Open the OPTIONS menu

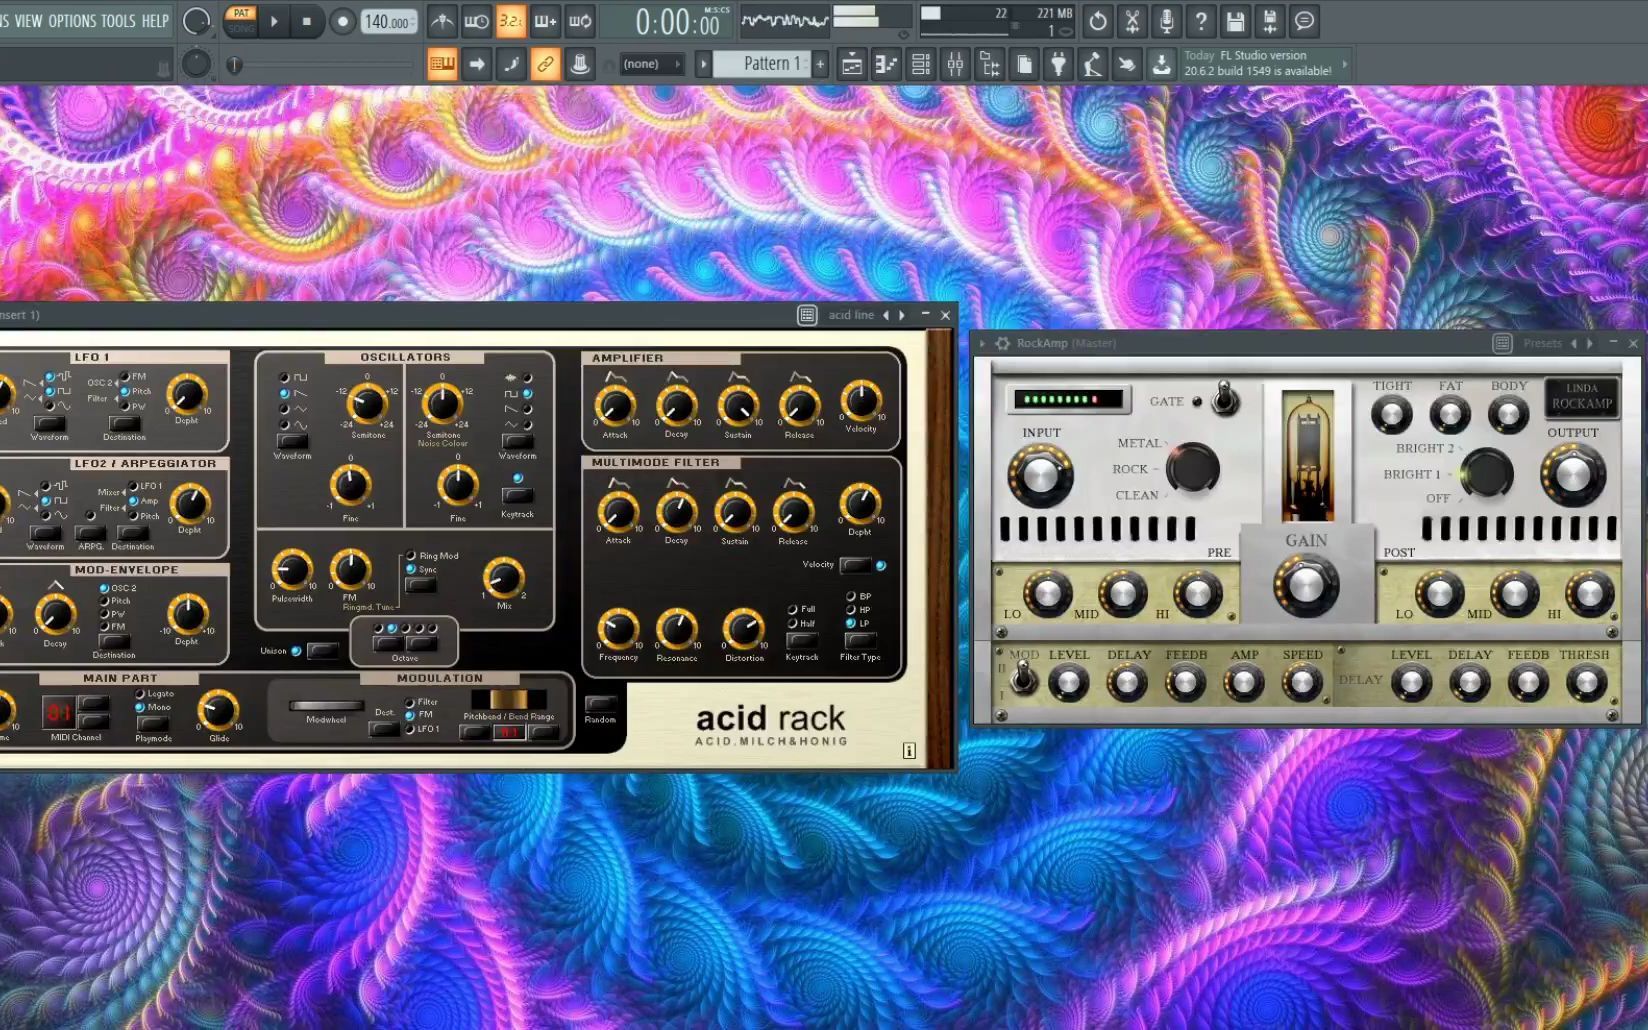72,20
